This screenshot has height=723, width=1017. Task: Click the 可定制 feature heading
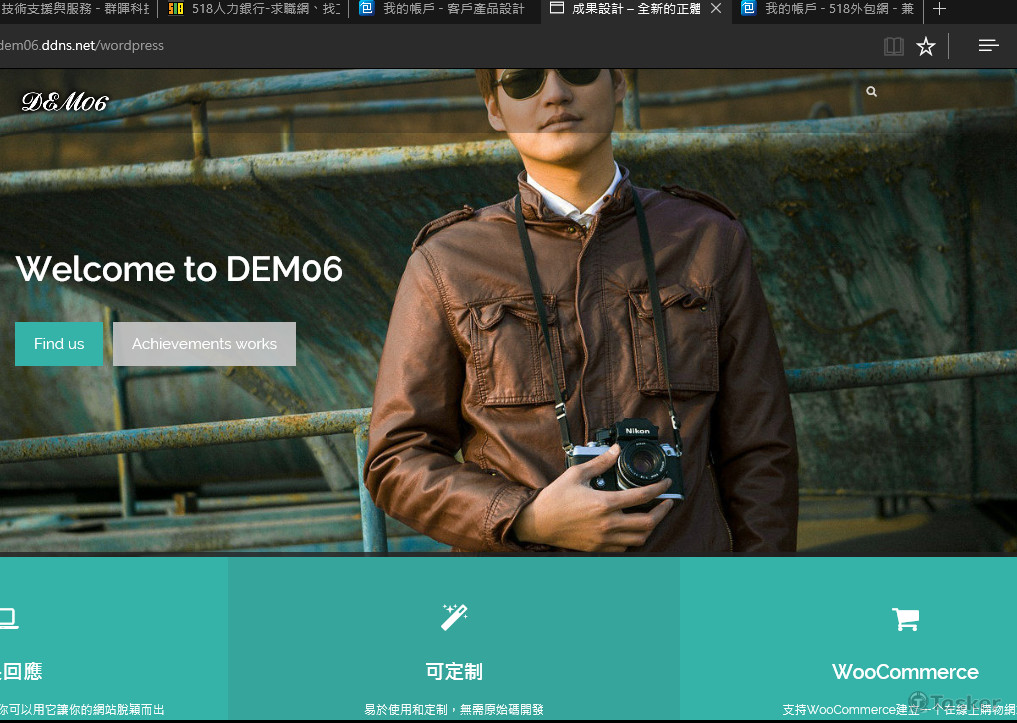coord(454,672)
